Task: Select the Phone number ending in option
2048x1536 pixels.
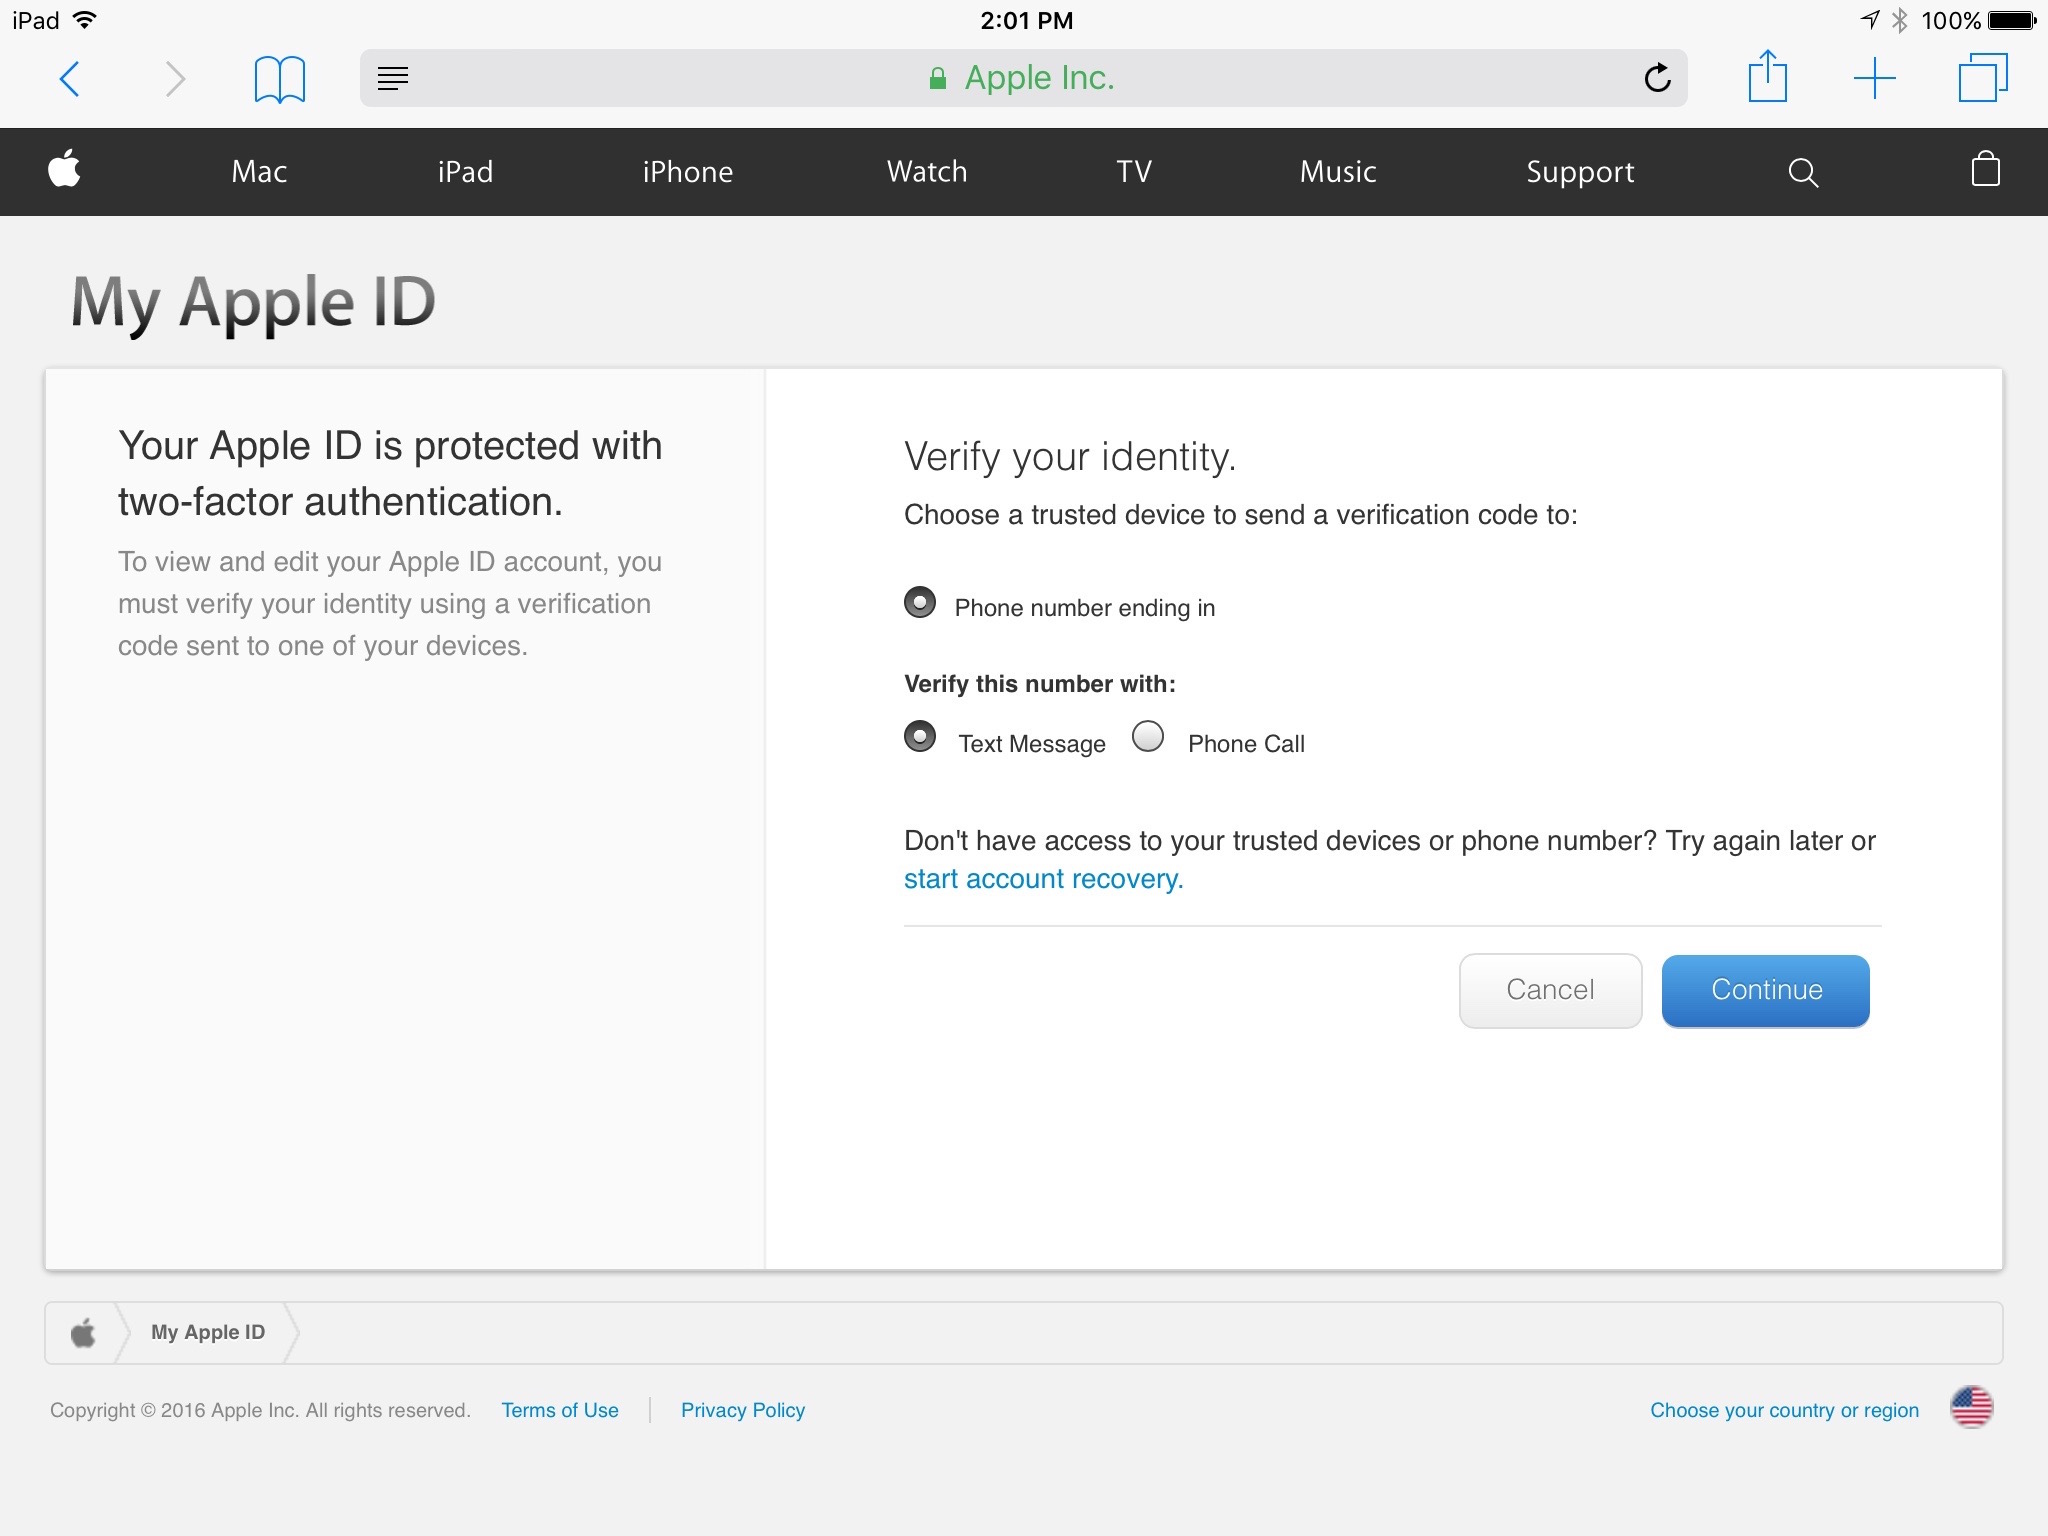Action: (920, 603)
